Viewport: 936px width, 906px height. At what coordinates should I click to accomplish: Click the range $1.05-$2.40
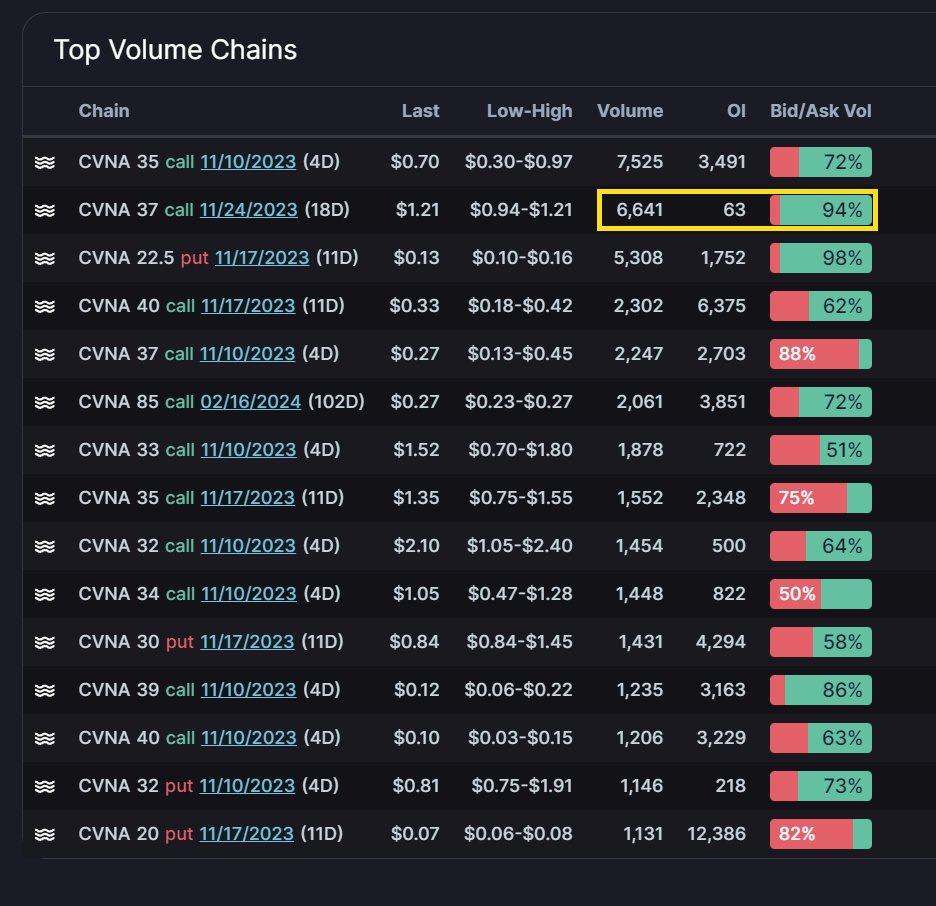(519, 546)
